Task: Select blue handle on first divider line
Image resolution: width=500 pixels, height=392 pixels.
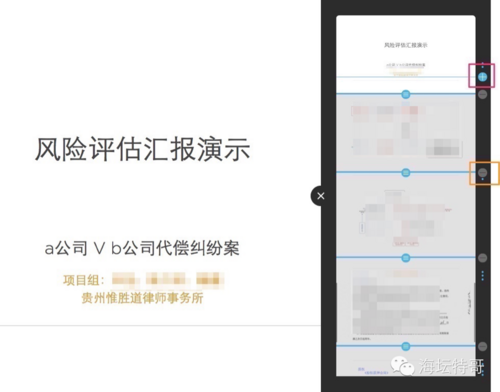Action: pos(406,95)
